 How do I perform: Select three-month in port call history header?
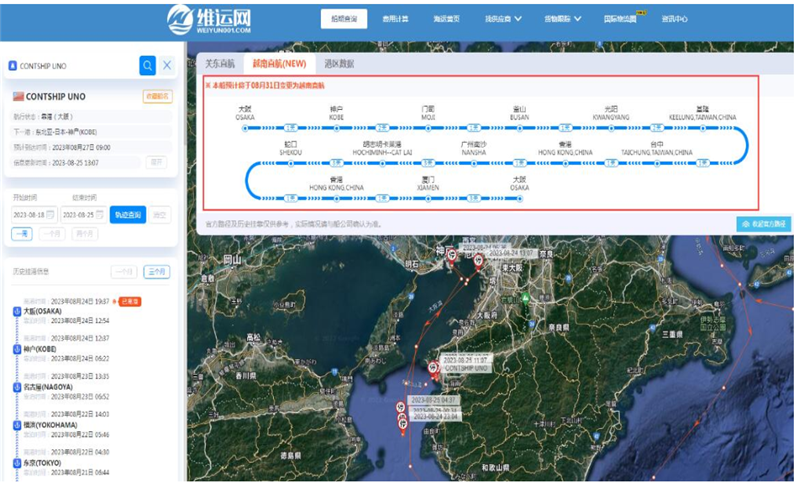pyautogui.click(x=157, y=272)
